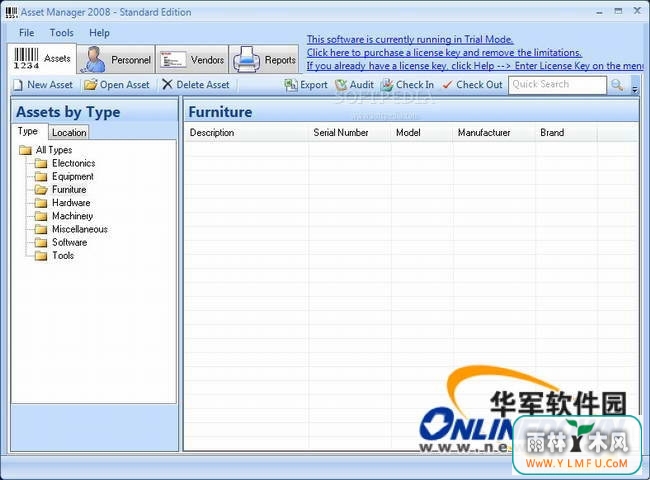Click the Check Out button label
Screen dimensions: 650x480
pos(479,85)
